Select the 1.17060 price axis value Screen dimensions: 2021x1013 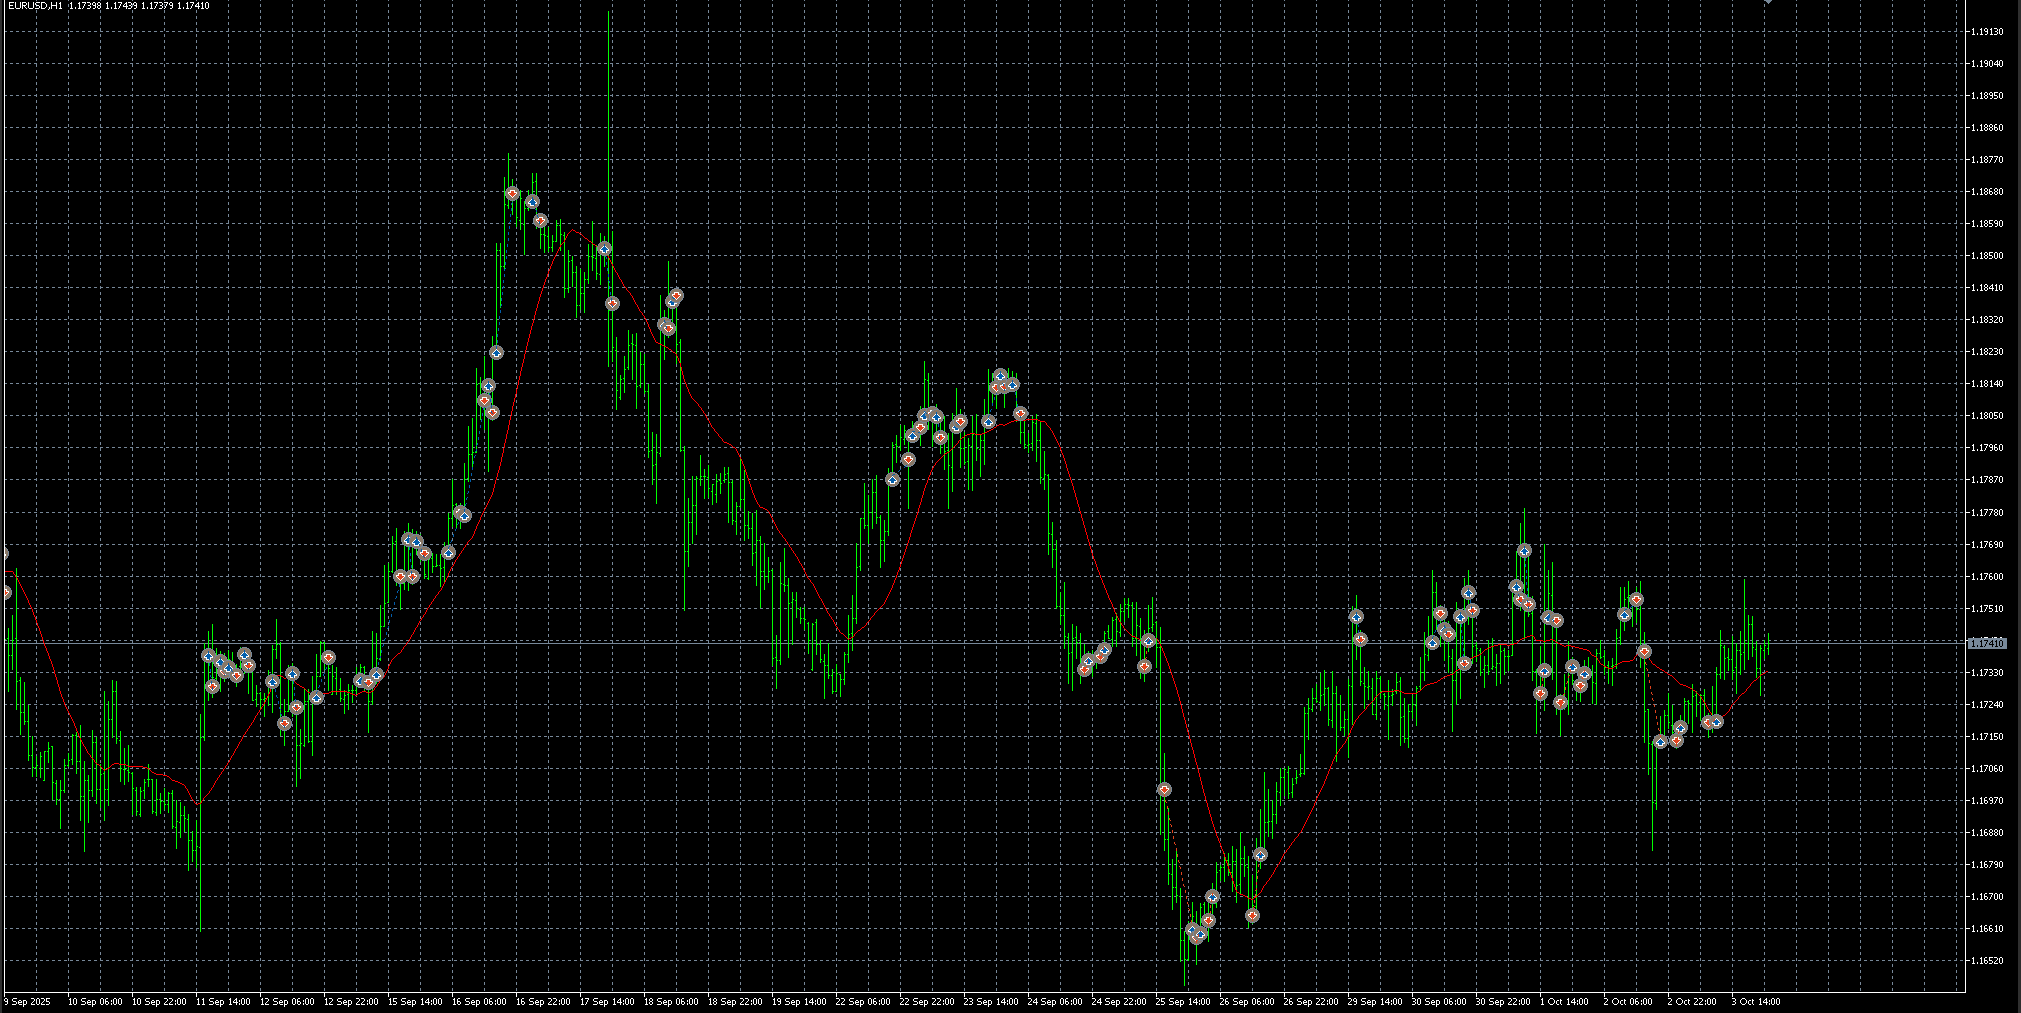pyautogui.click(x=1987, y=769)
